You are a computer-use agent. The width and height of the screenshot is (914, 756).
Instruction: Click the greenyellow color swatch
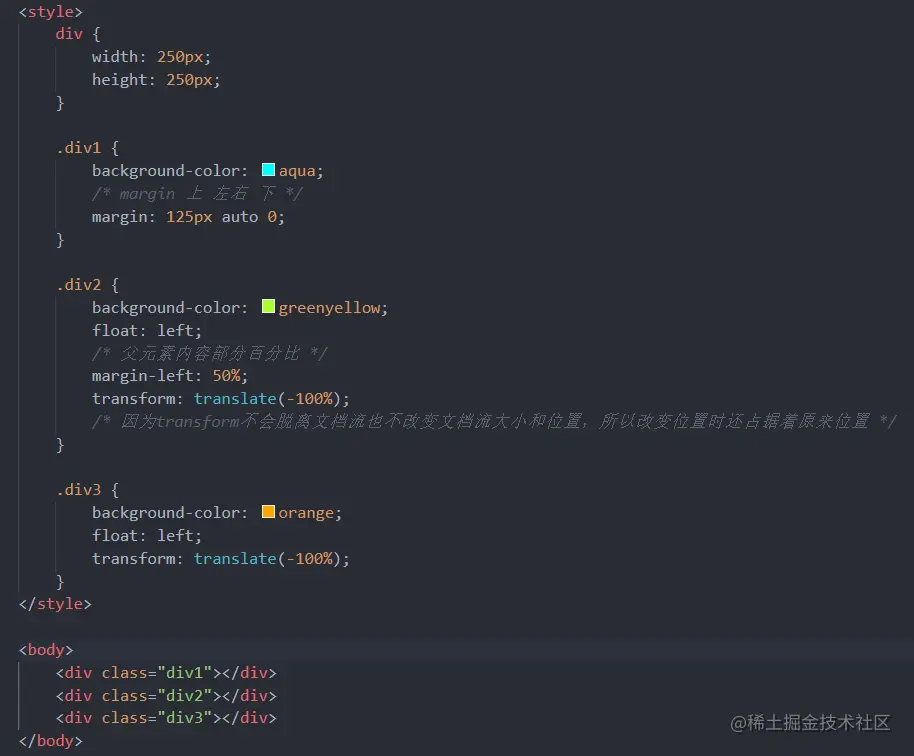point(268,307)
